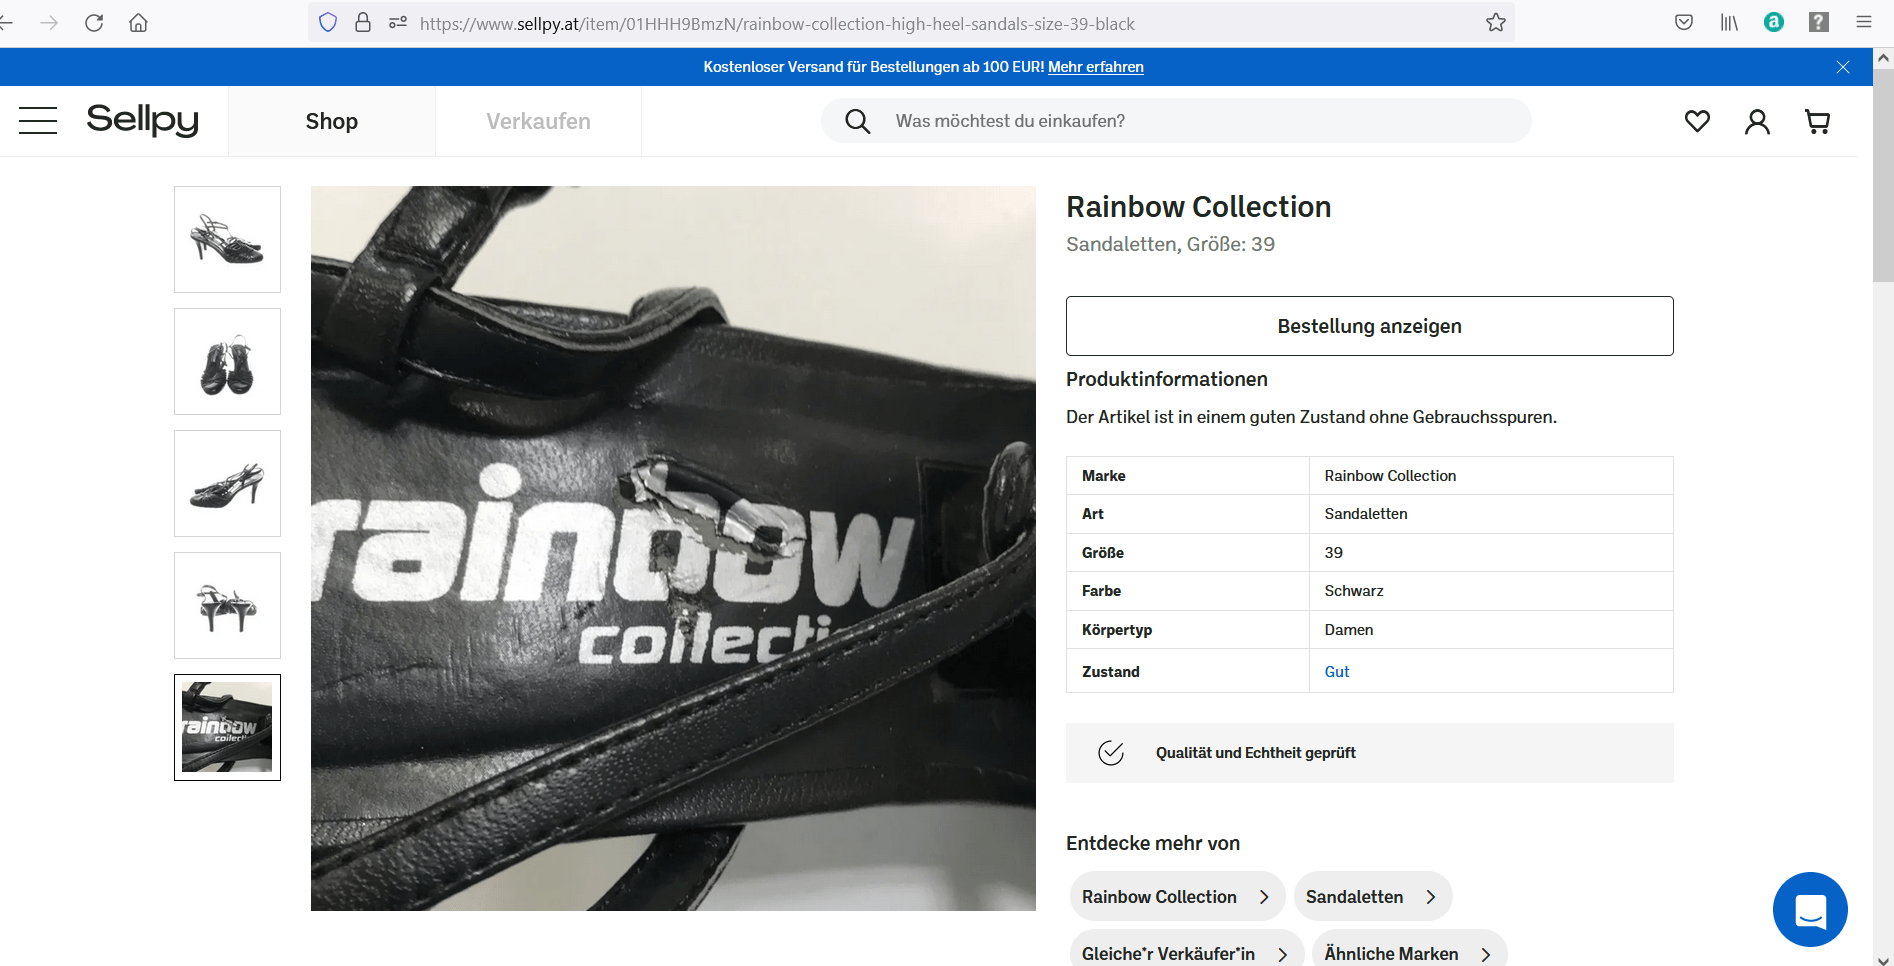Open the 'Gut' condition link
The width and height of the screenshot is (1894, 966).
(x=1337, y=672)
